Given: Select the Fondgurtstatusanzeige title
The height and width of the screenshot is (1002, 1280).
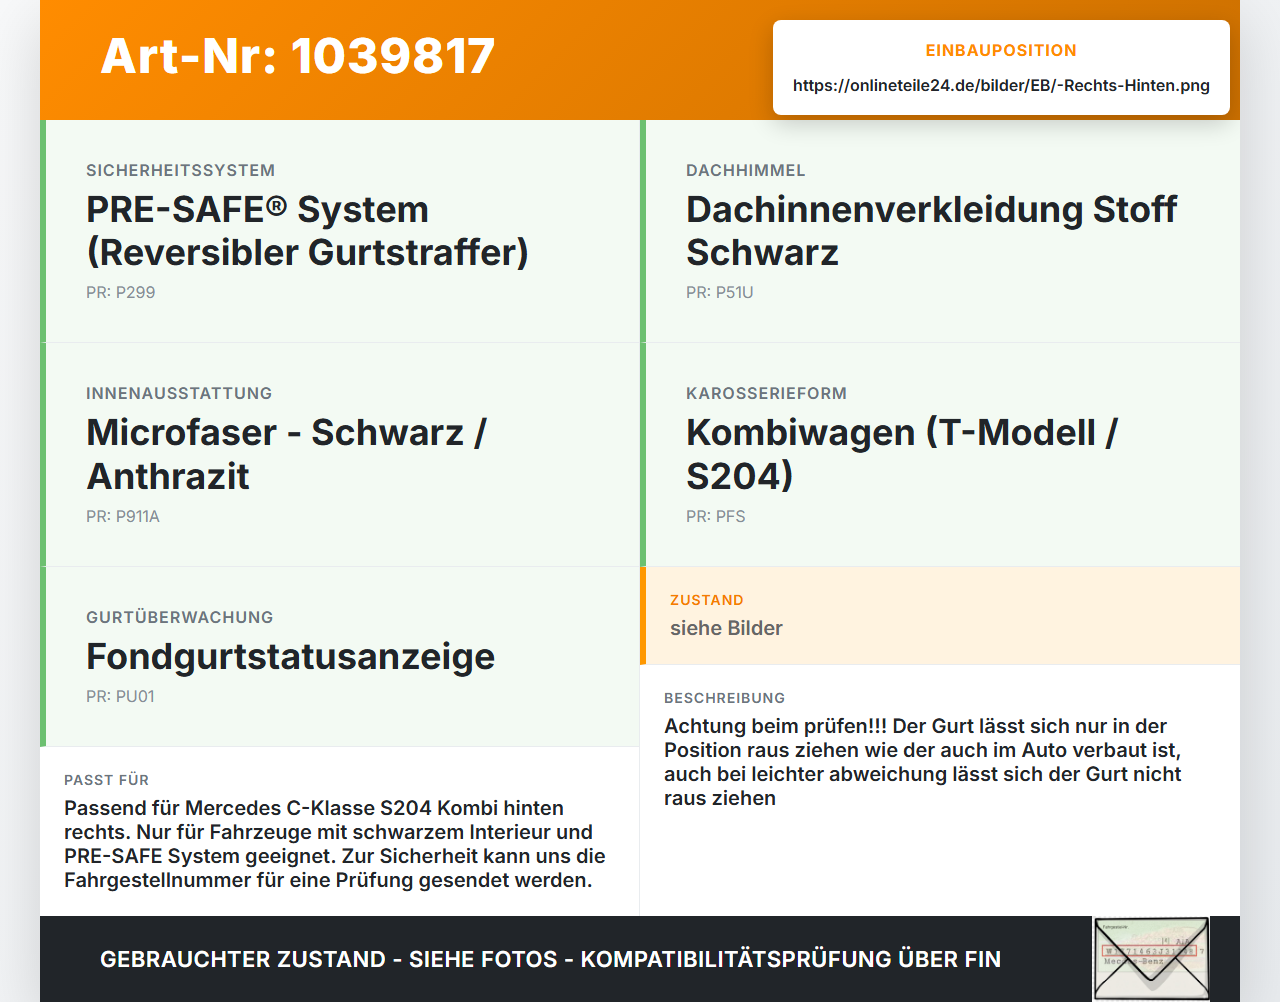Looking at the screenshot, I should pyautogui.click(x=290, y=656).
